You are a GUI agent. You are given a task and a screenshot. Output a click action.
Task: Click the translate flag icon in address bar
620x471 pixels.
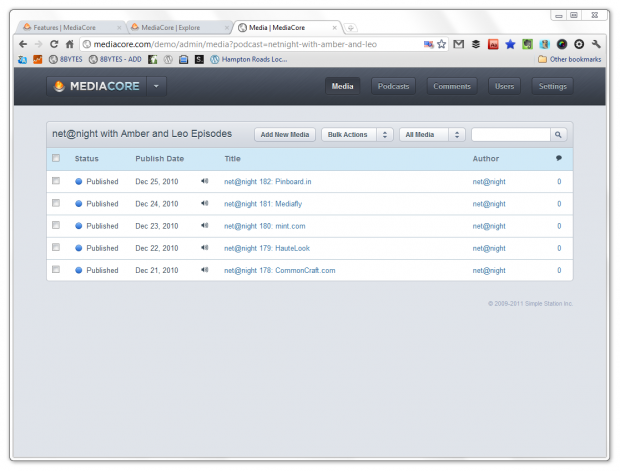[x=429, y=44]
